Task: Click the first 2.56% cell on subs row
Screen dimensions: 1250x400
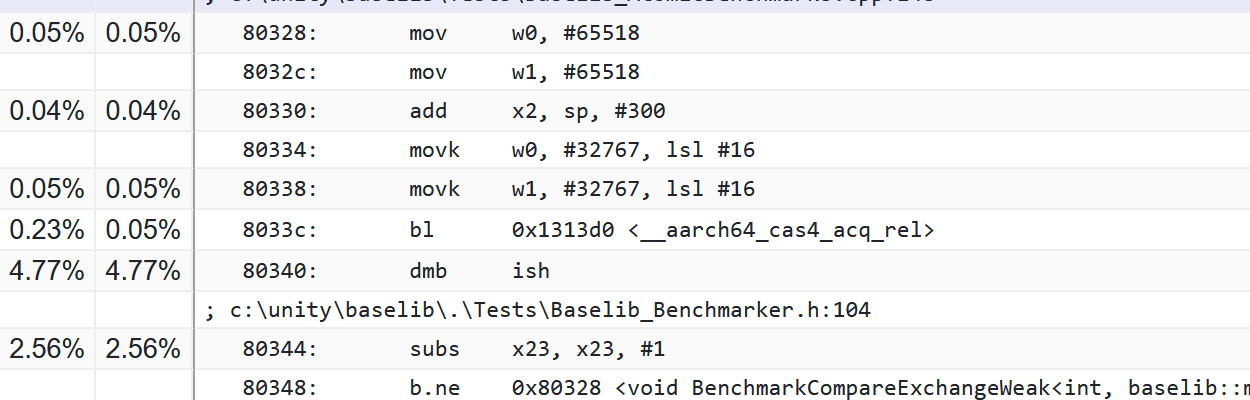Action: (47, 349)
